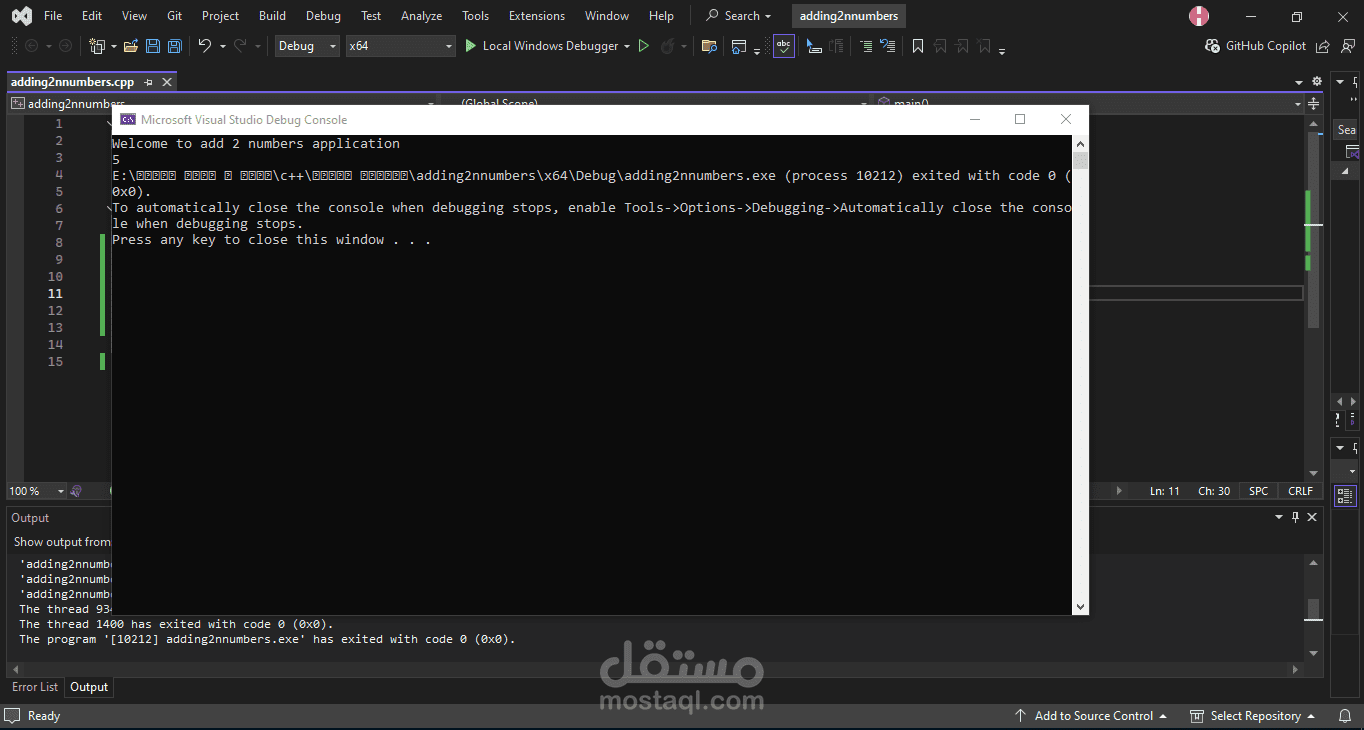1364x730 pixels.
Task: Close the adding2nnumbers.cpp tab
Action: pos(167,82)
